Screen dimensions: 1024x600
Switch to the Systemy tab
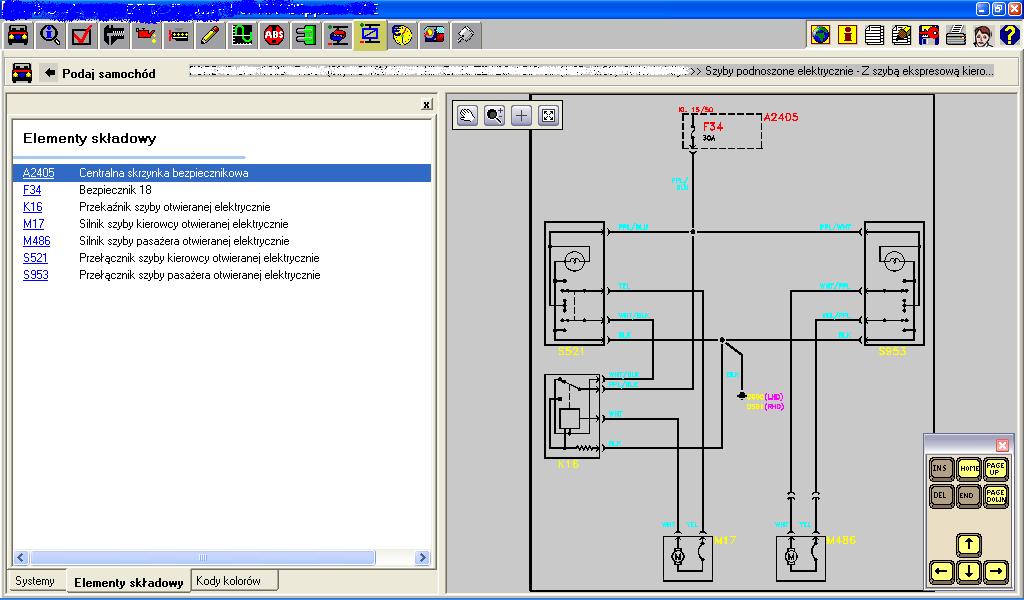35,581
